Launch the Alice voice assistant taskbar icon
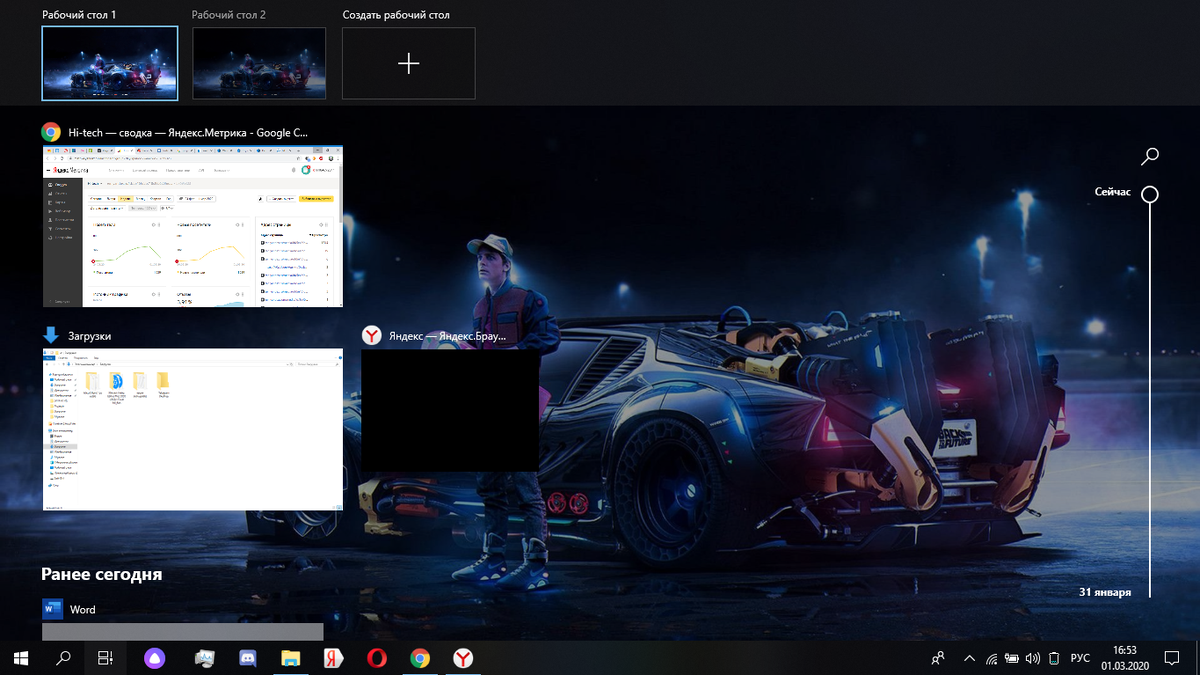 pos(154,658)
